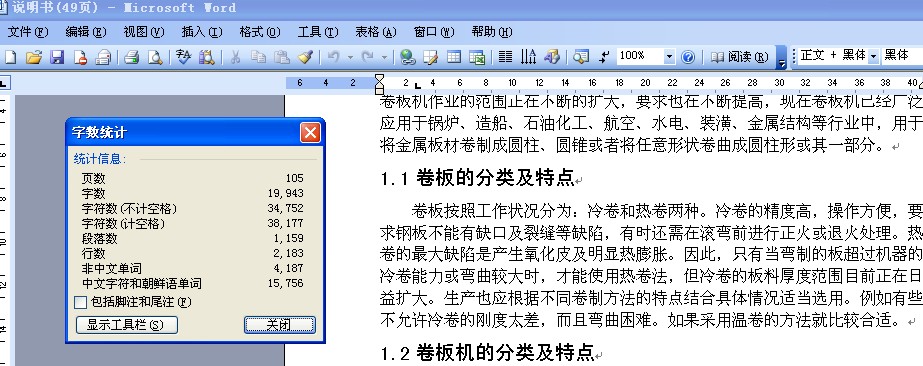Open the 格式(O) menu
923x366 pixels.
260,32
